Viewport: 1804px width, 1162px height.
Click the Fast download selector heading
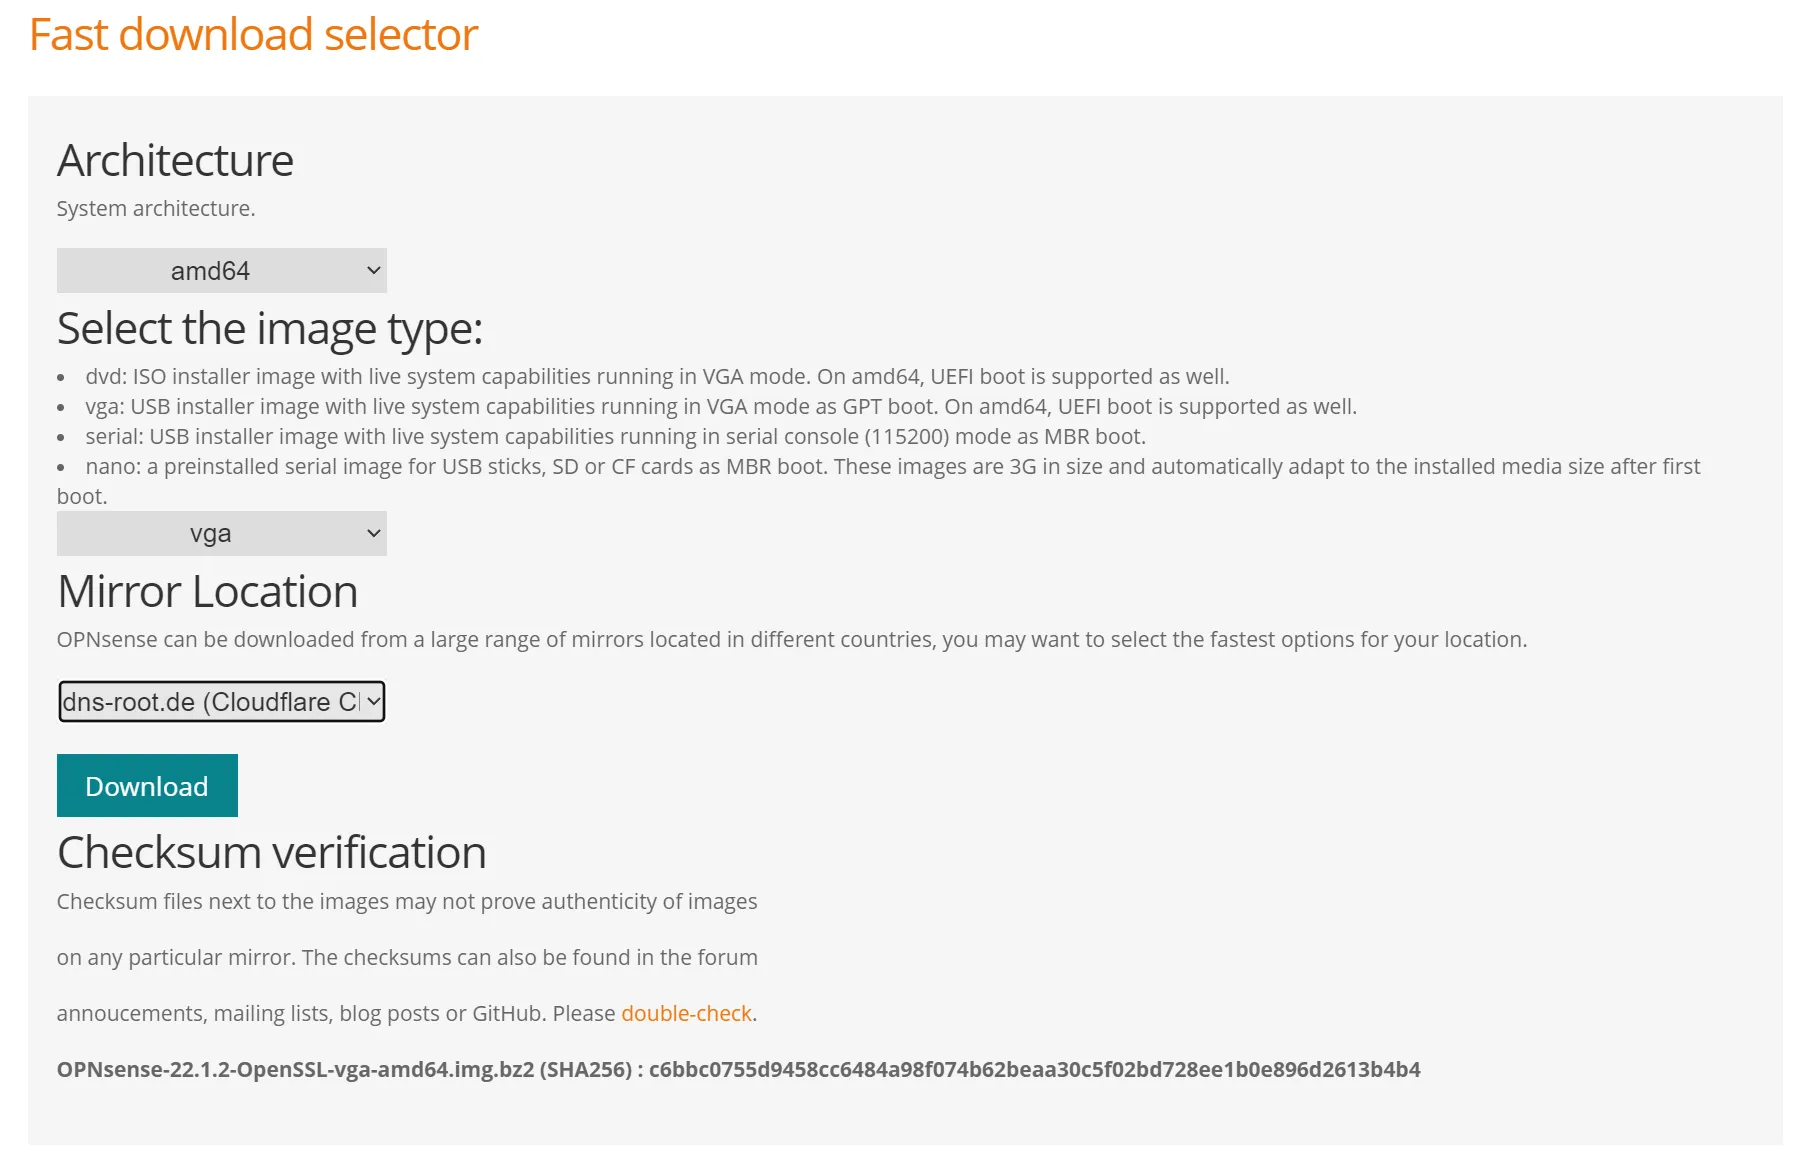coord(253,34)
